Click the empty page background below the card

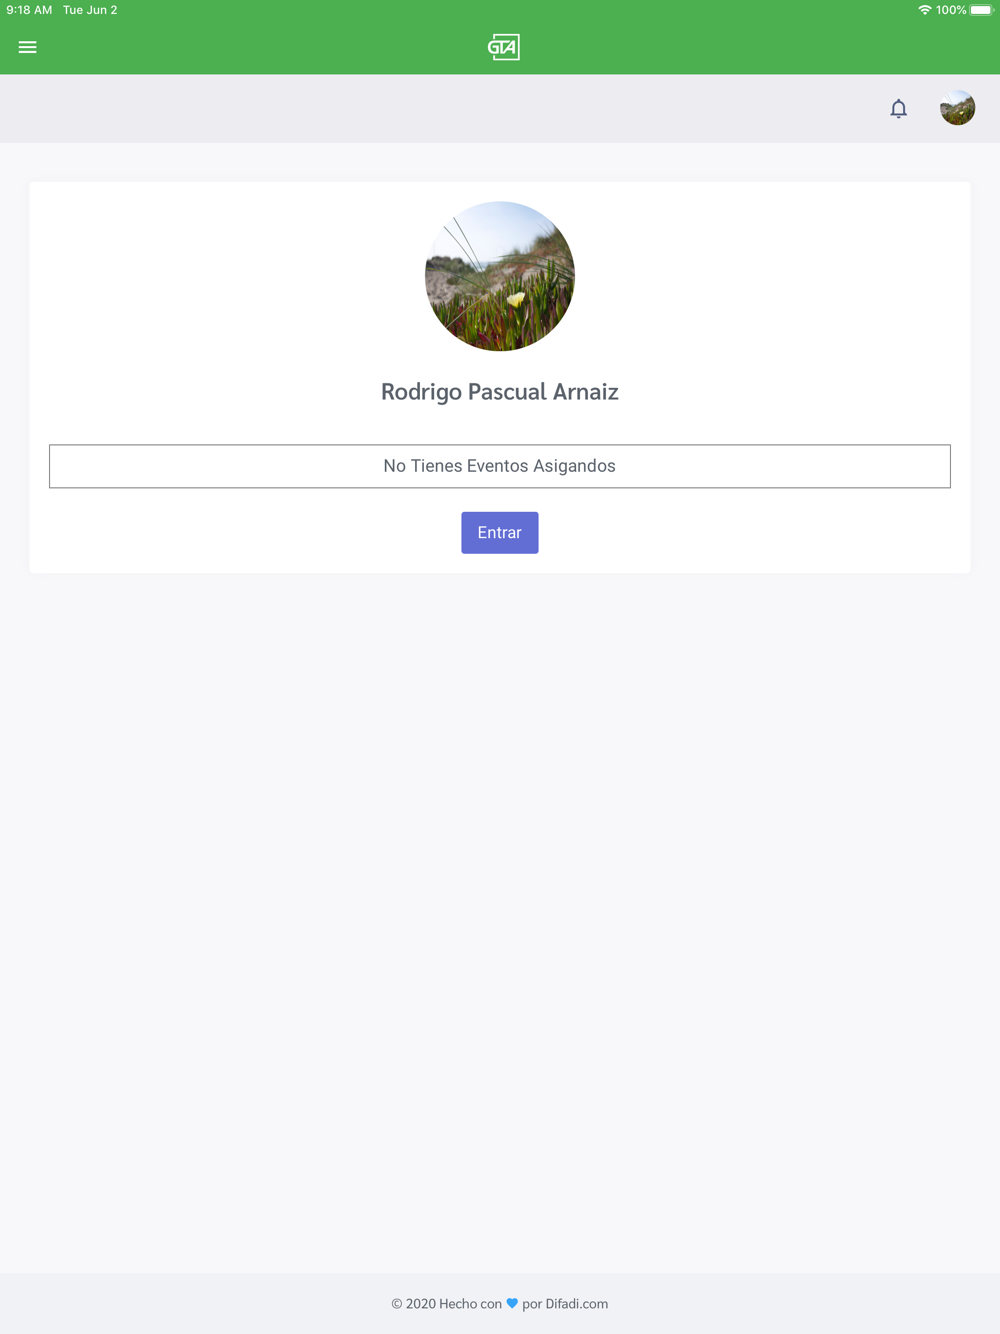point(500,900)
